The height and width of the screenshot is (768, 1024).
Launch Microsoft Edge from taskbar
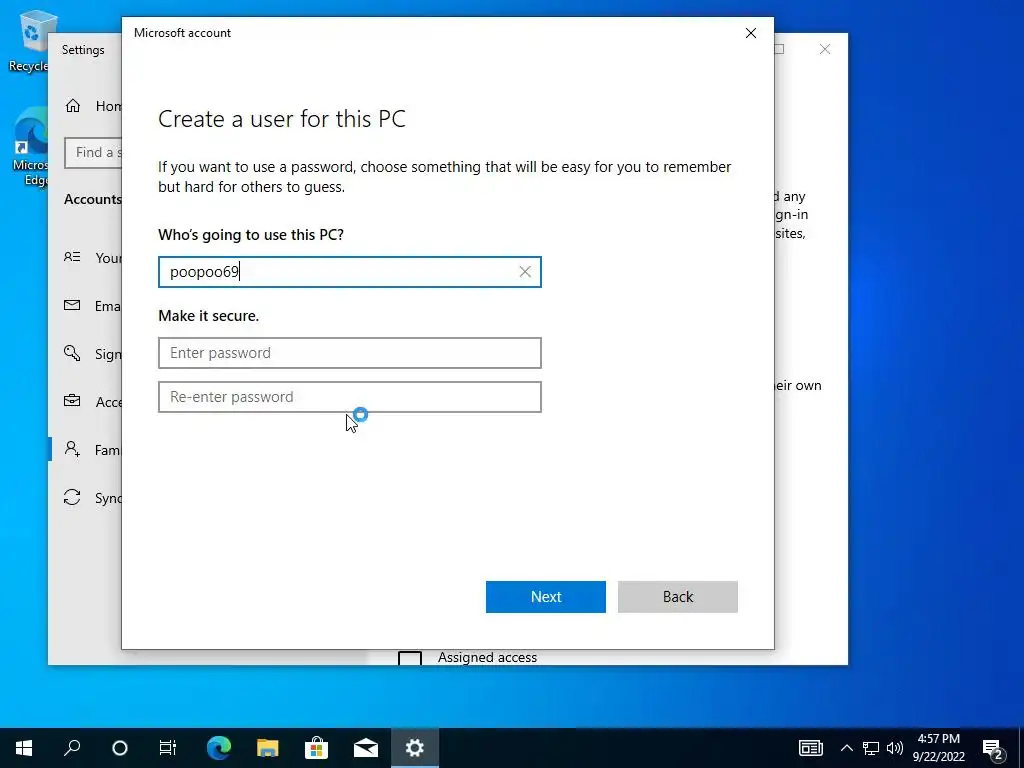219,748
